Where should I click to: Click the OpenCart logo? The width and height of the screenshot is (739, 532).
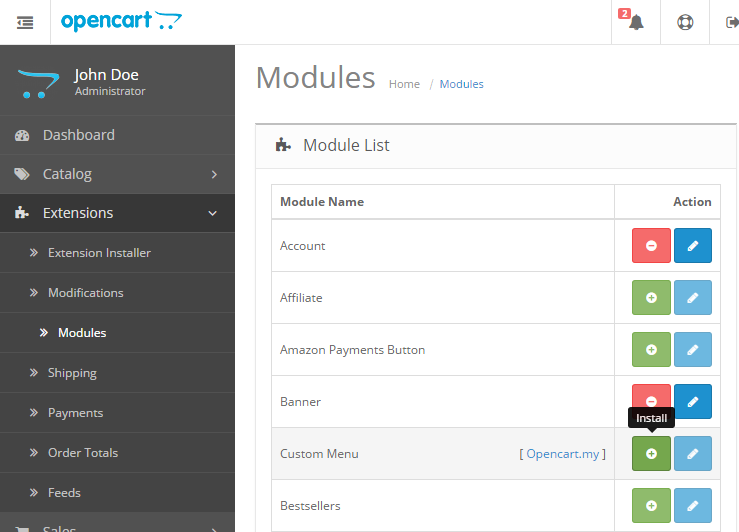pyautogui.click(x=121, y=21)
